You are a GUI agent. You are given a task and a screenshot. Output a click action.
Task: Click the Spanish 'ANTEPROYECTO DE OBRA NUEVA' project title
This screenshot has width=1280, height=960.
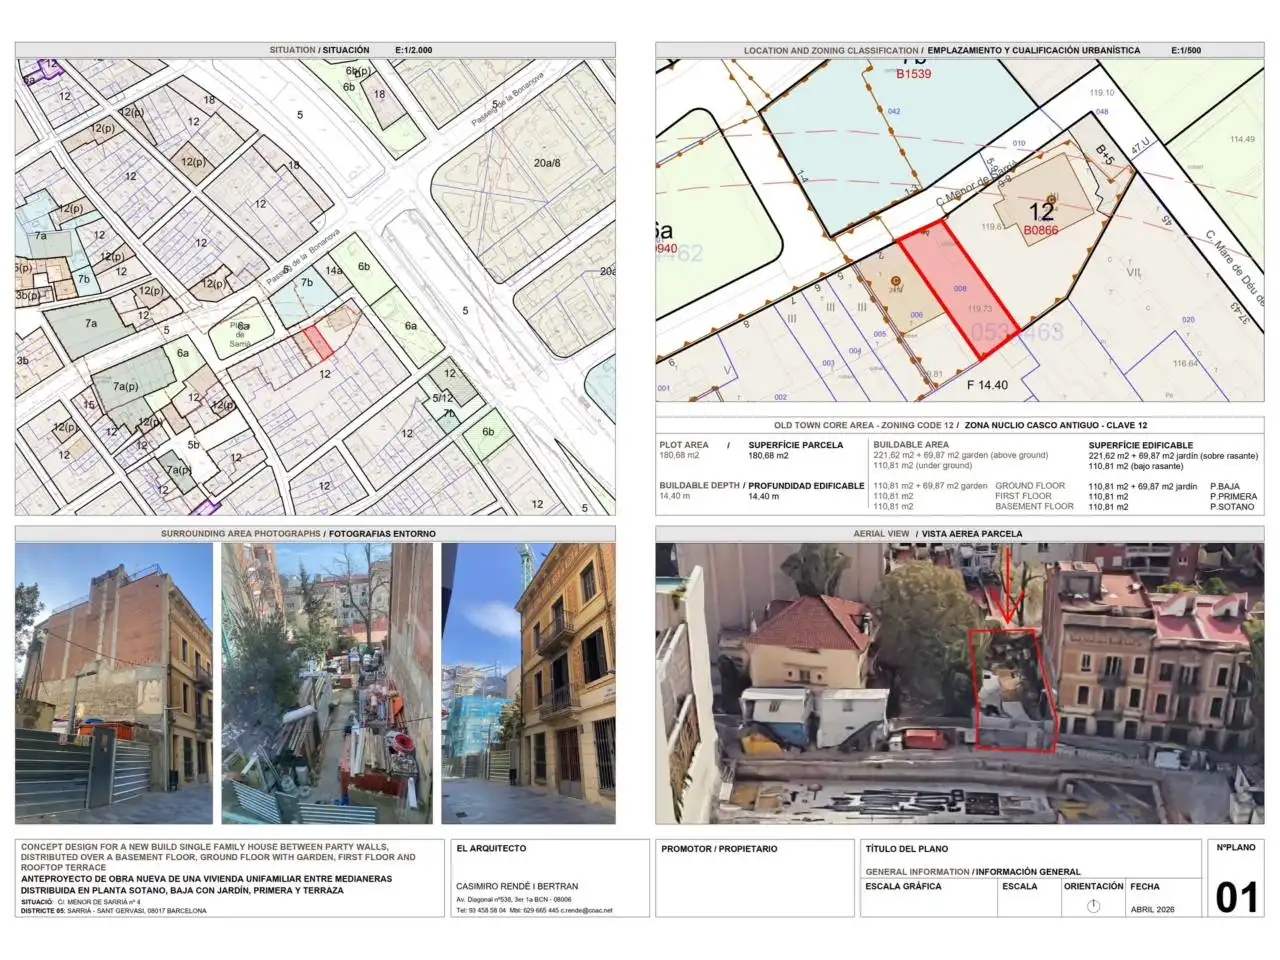(206, 884)
